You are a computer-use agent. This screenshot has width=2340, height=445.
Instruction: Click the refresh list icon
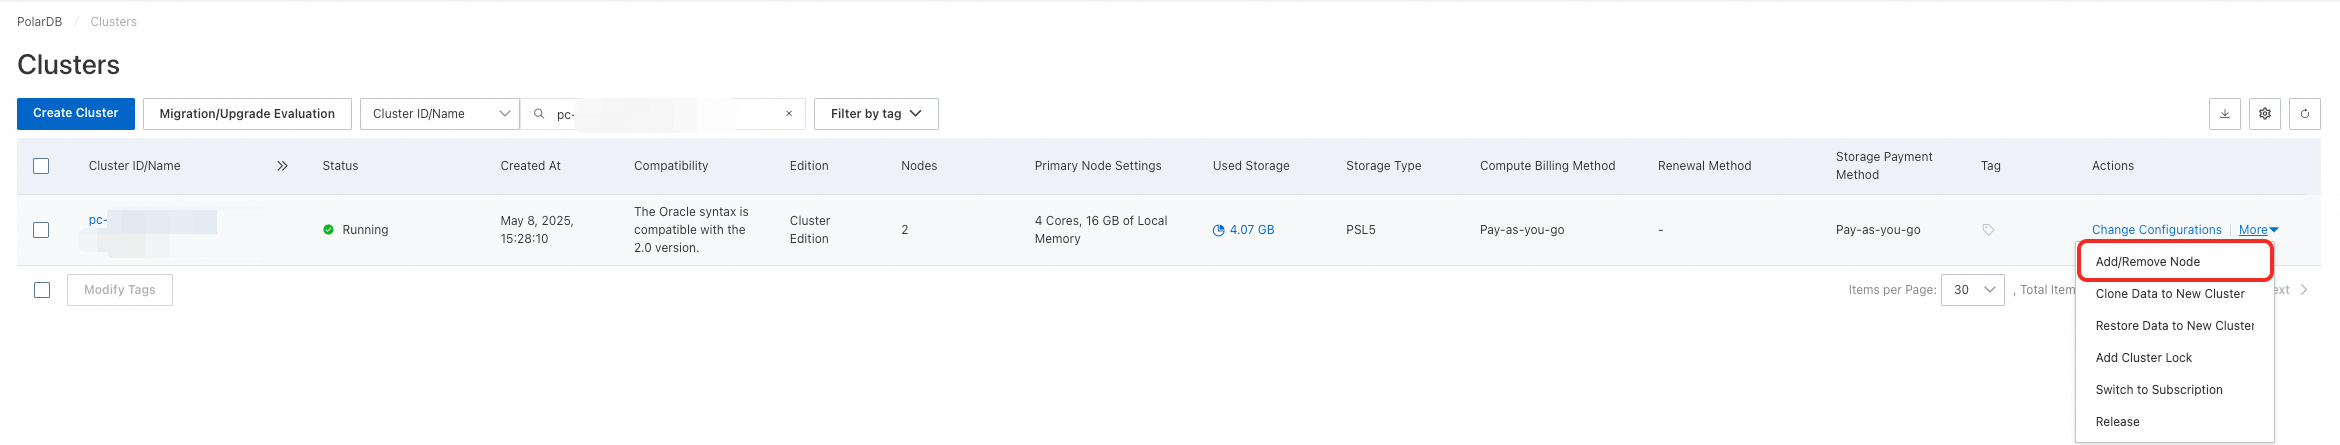click(2304, 114)
